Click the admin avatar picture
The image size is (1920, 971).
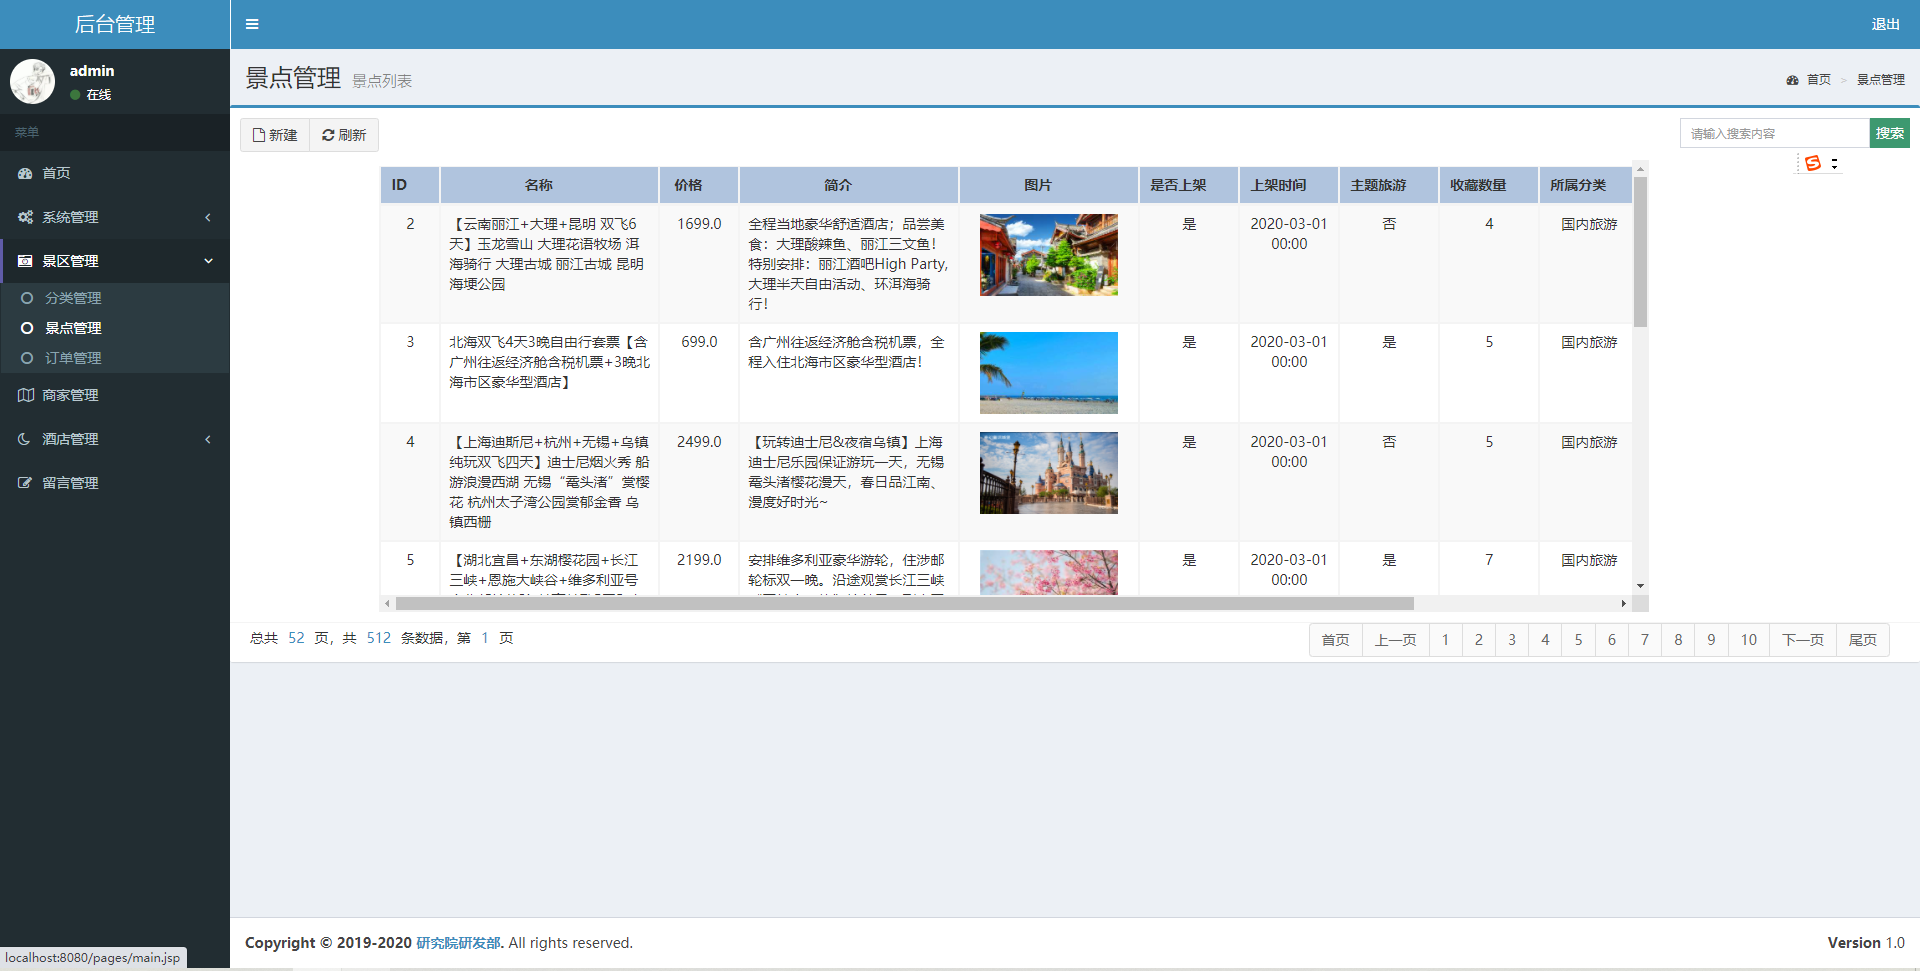coord(32,81)
